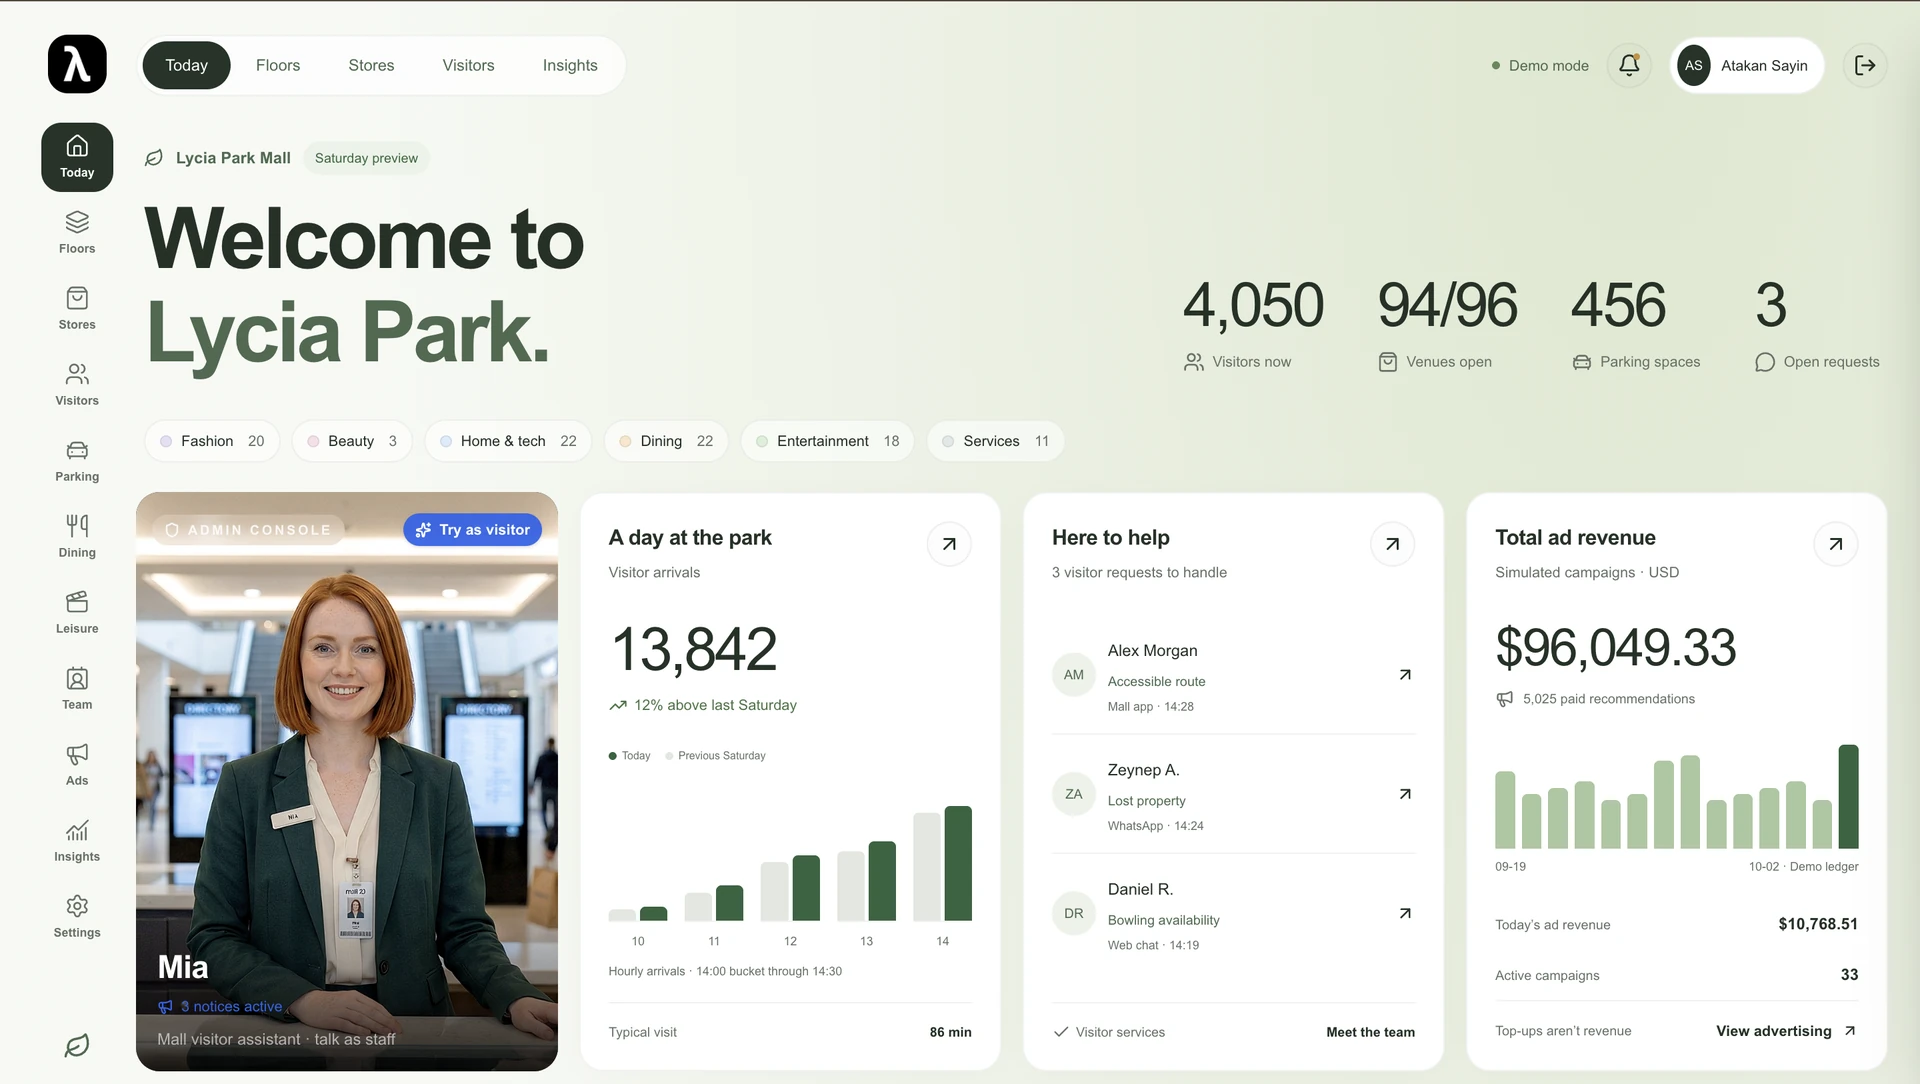The width and height of the screenshot is (1920, 1084).
Task: Open Visitors in the left sidebar
Action: [x=77, y=384]
